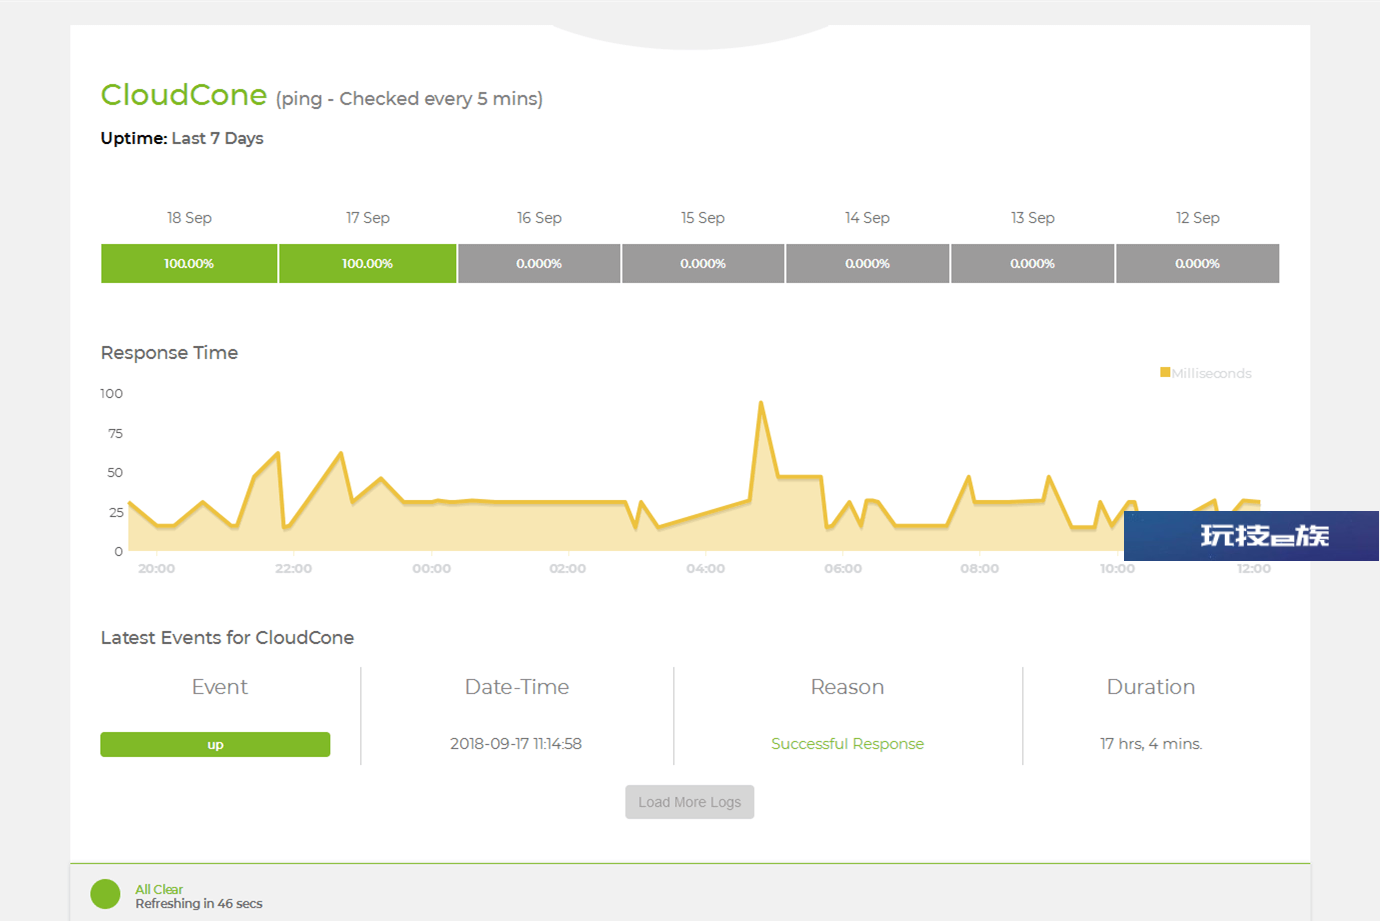Click the date-time 2018-09-17 11:14:58
Screen dimensions: 1380x921
point(516,744)
